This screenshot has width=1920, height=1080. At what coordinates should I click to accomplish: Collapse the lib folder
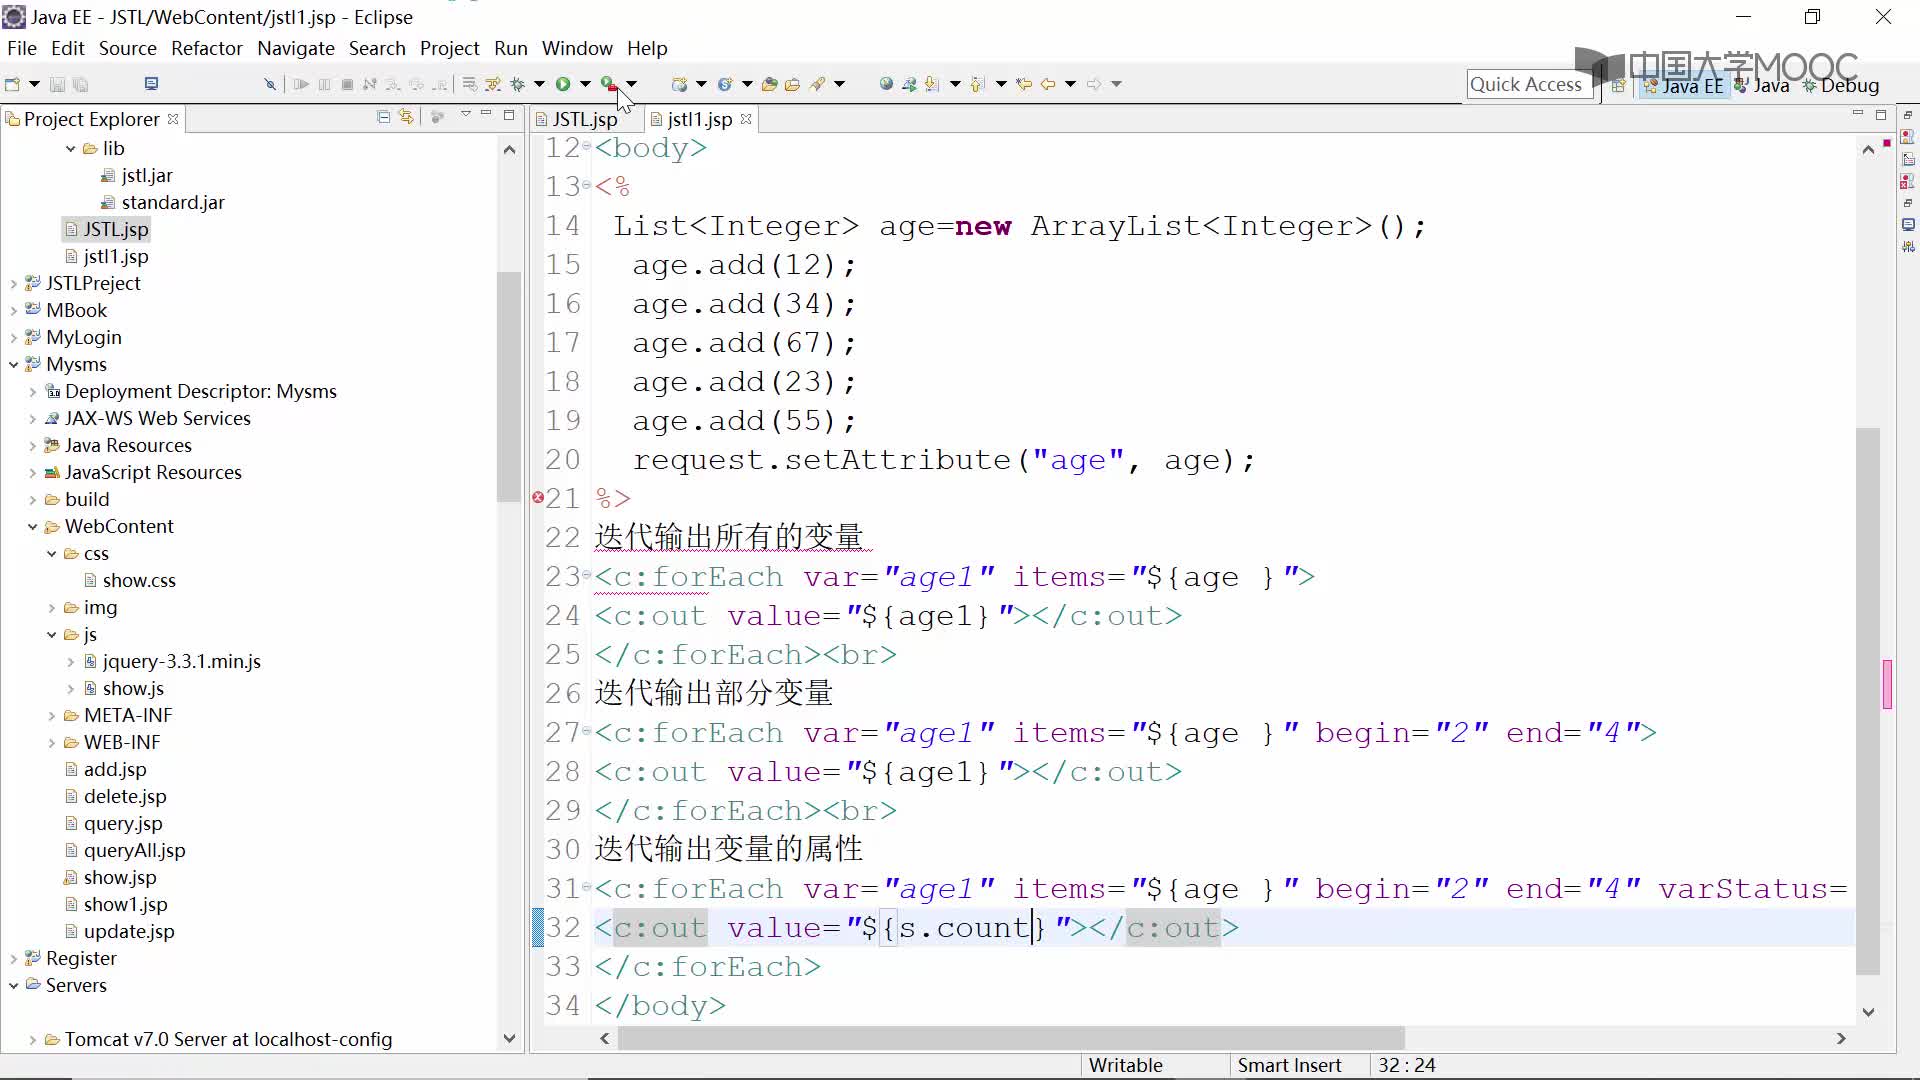pyautogui.click(x=70, y=149)
